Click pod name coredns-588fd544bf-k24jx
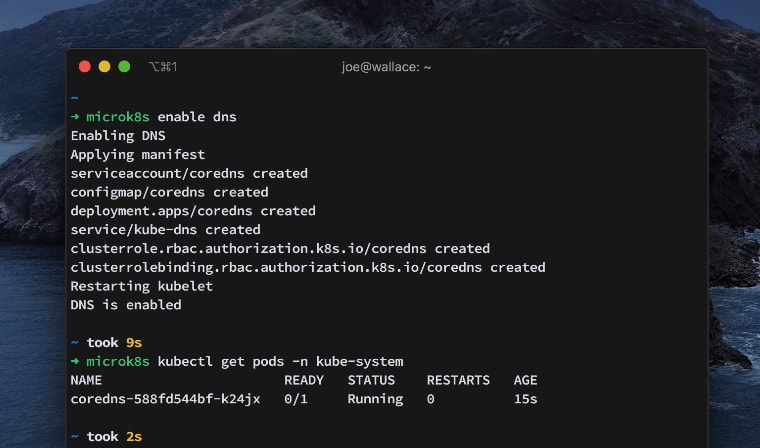 (x=165, y=399)
